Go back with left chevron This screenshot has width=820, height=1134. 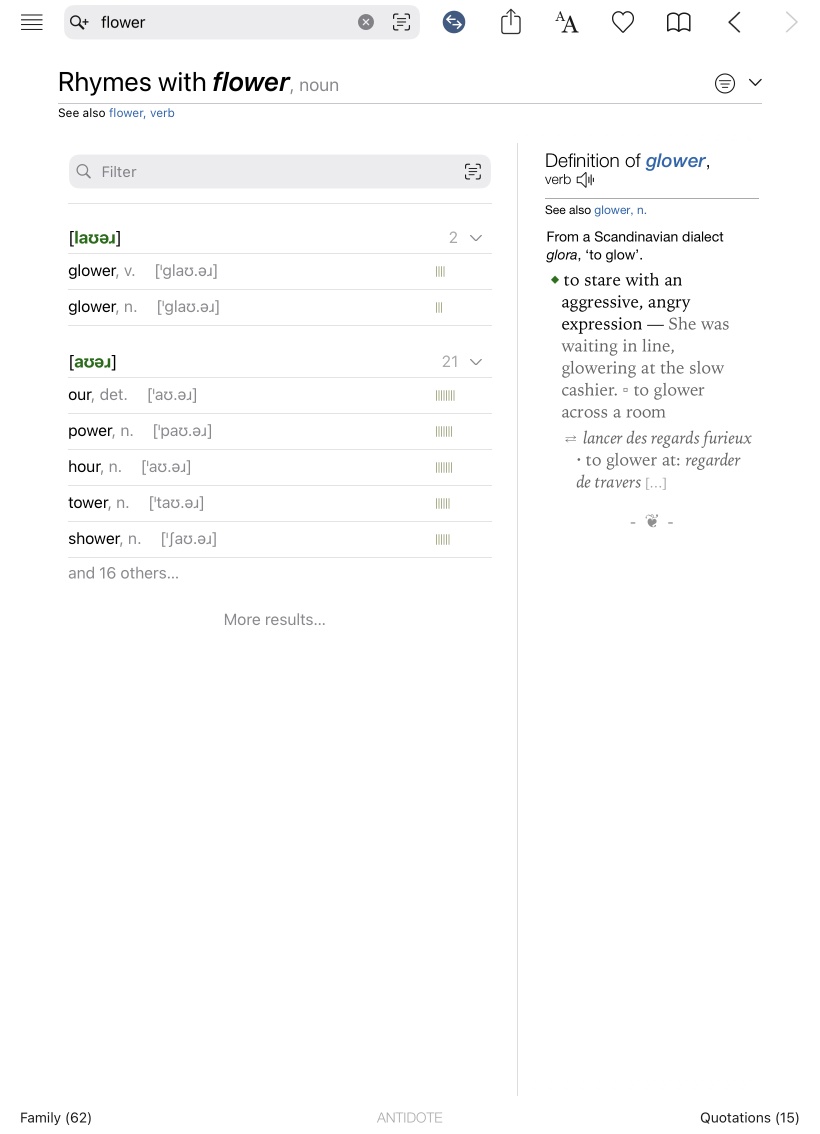(735, 22)
